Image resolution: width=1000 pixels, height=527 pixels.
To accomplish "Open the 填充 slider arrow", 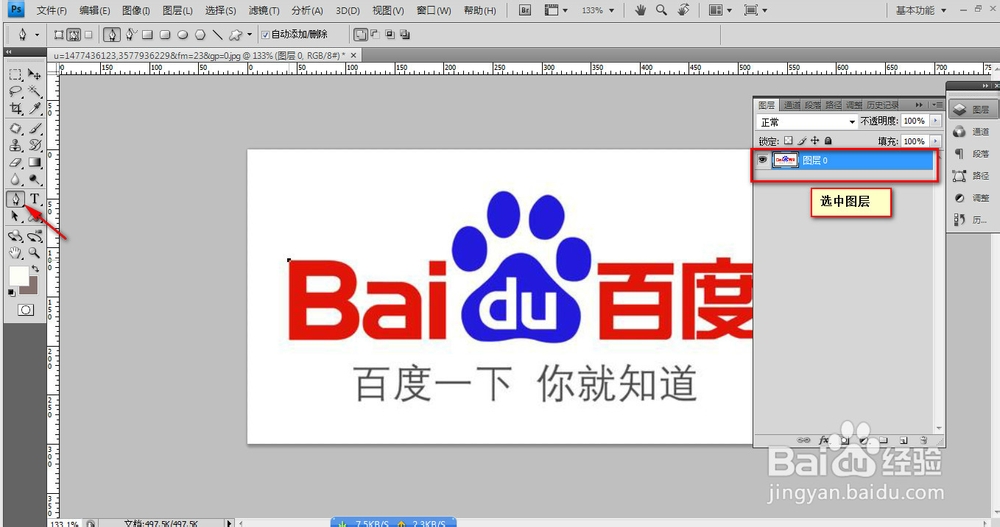I will tap(936, 141).
